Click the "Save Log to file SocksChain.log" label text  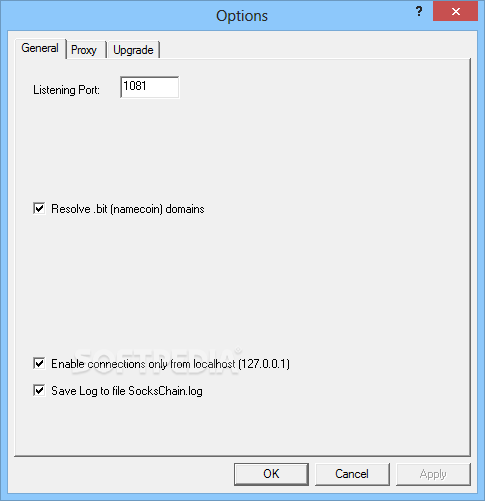coord(127,391)
